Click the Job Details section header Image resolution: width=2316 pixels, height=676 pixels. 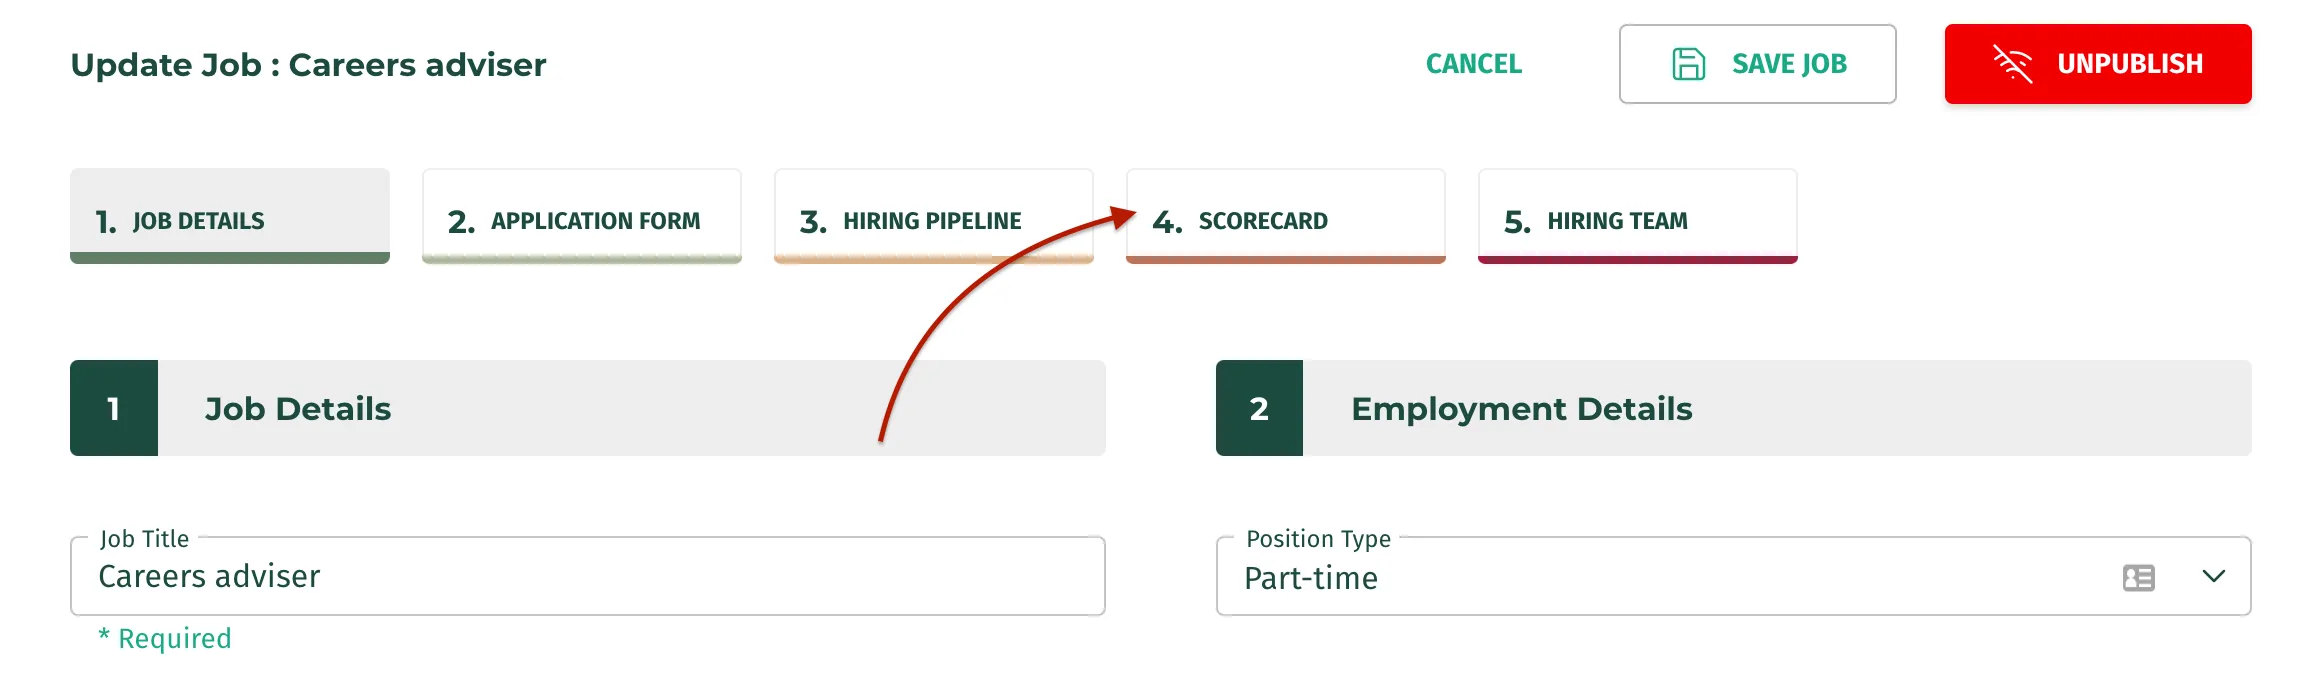(588, 408)
